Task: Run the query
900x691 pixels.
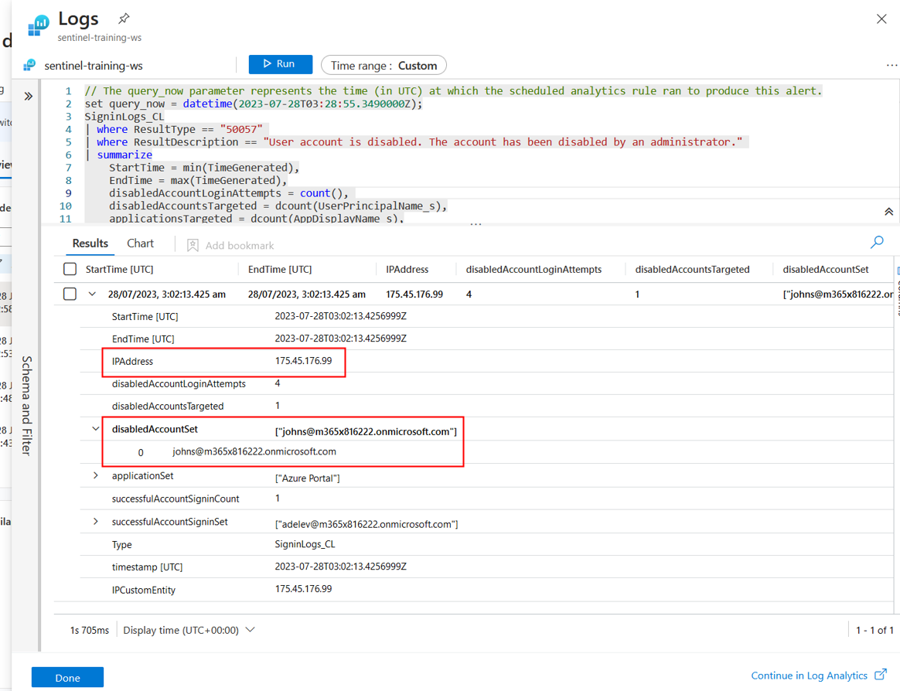Action: tap(280, 64)
